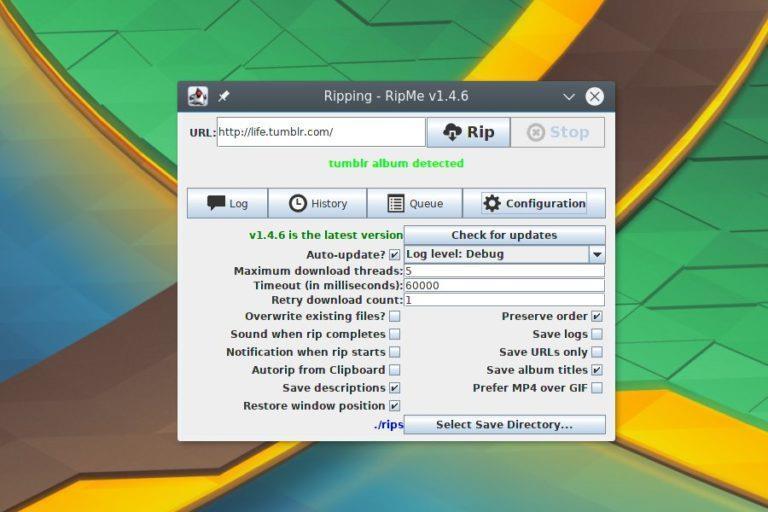Click the 'Ripping - RipMe v1.4.6' title bar text
The width and height of the screenshot is (768, 512).
click(396, 96)
